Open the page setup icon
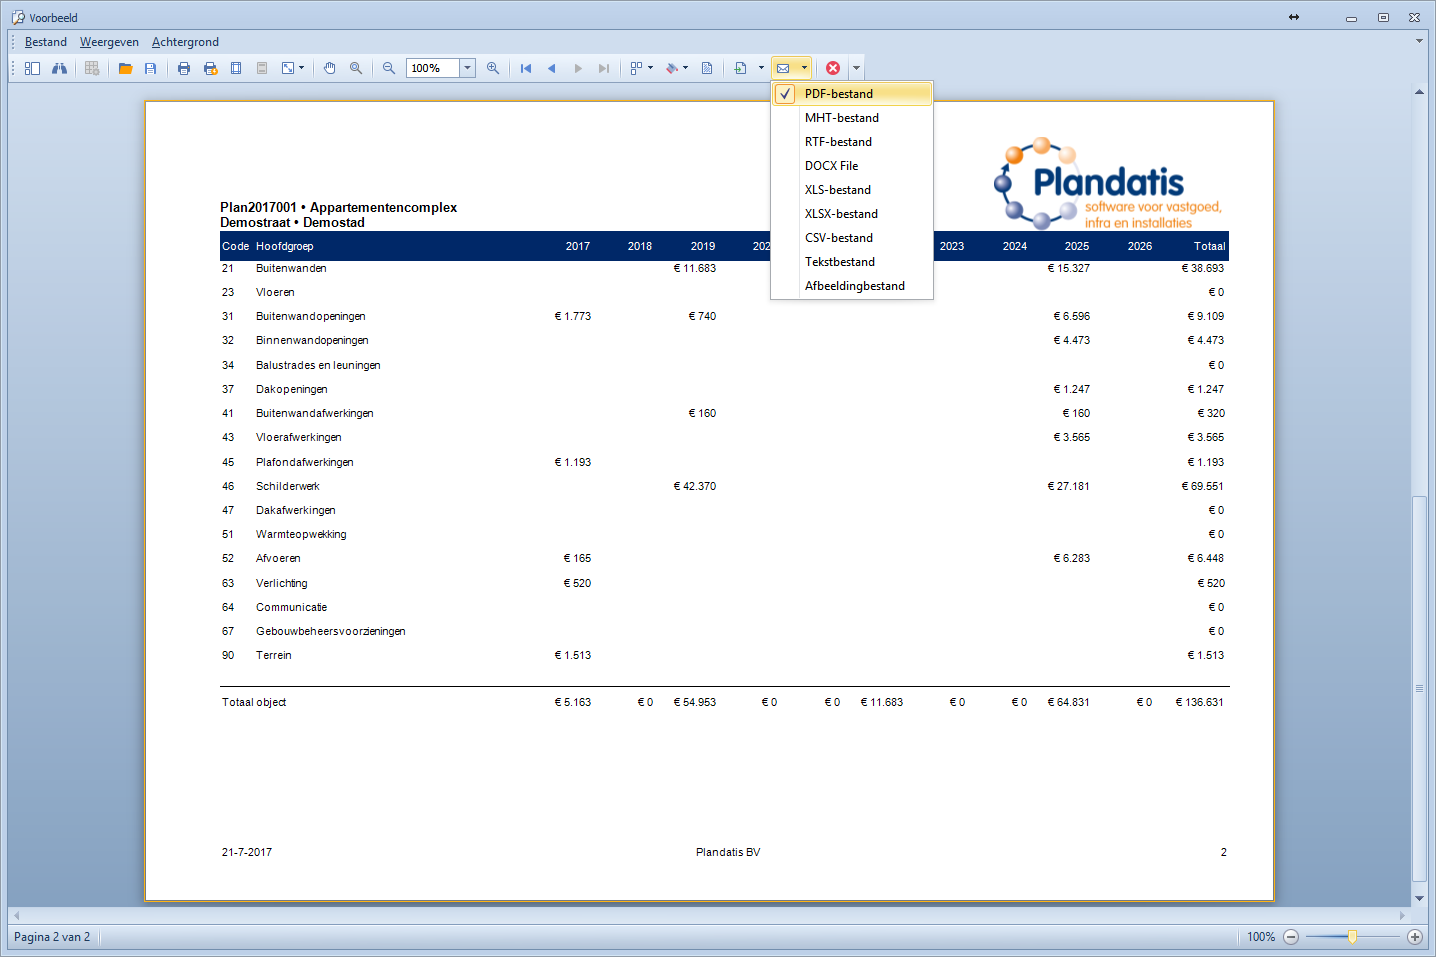The width and height of the screenshot is (1436, 957). [236, 68]
